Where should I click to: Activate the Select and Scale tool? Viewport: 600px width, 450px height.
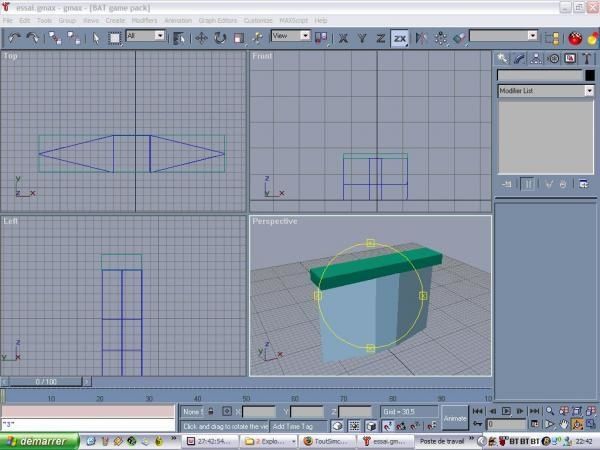[x=239, y=38]
